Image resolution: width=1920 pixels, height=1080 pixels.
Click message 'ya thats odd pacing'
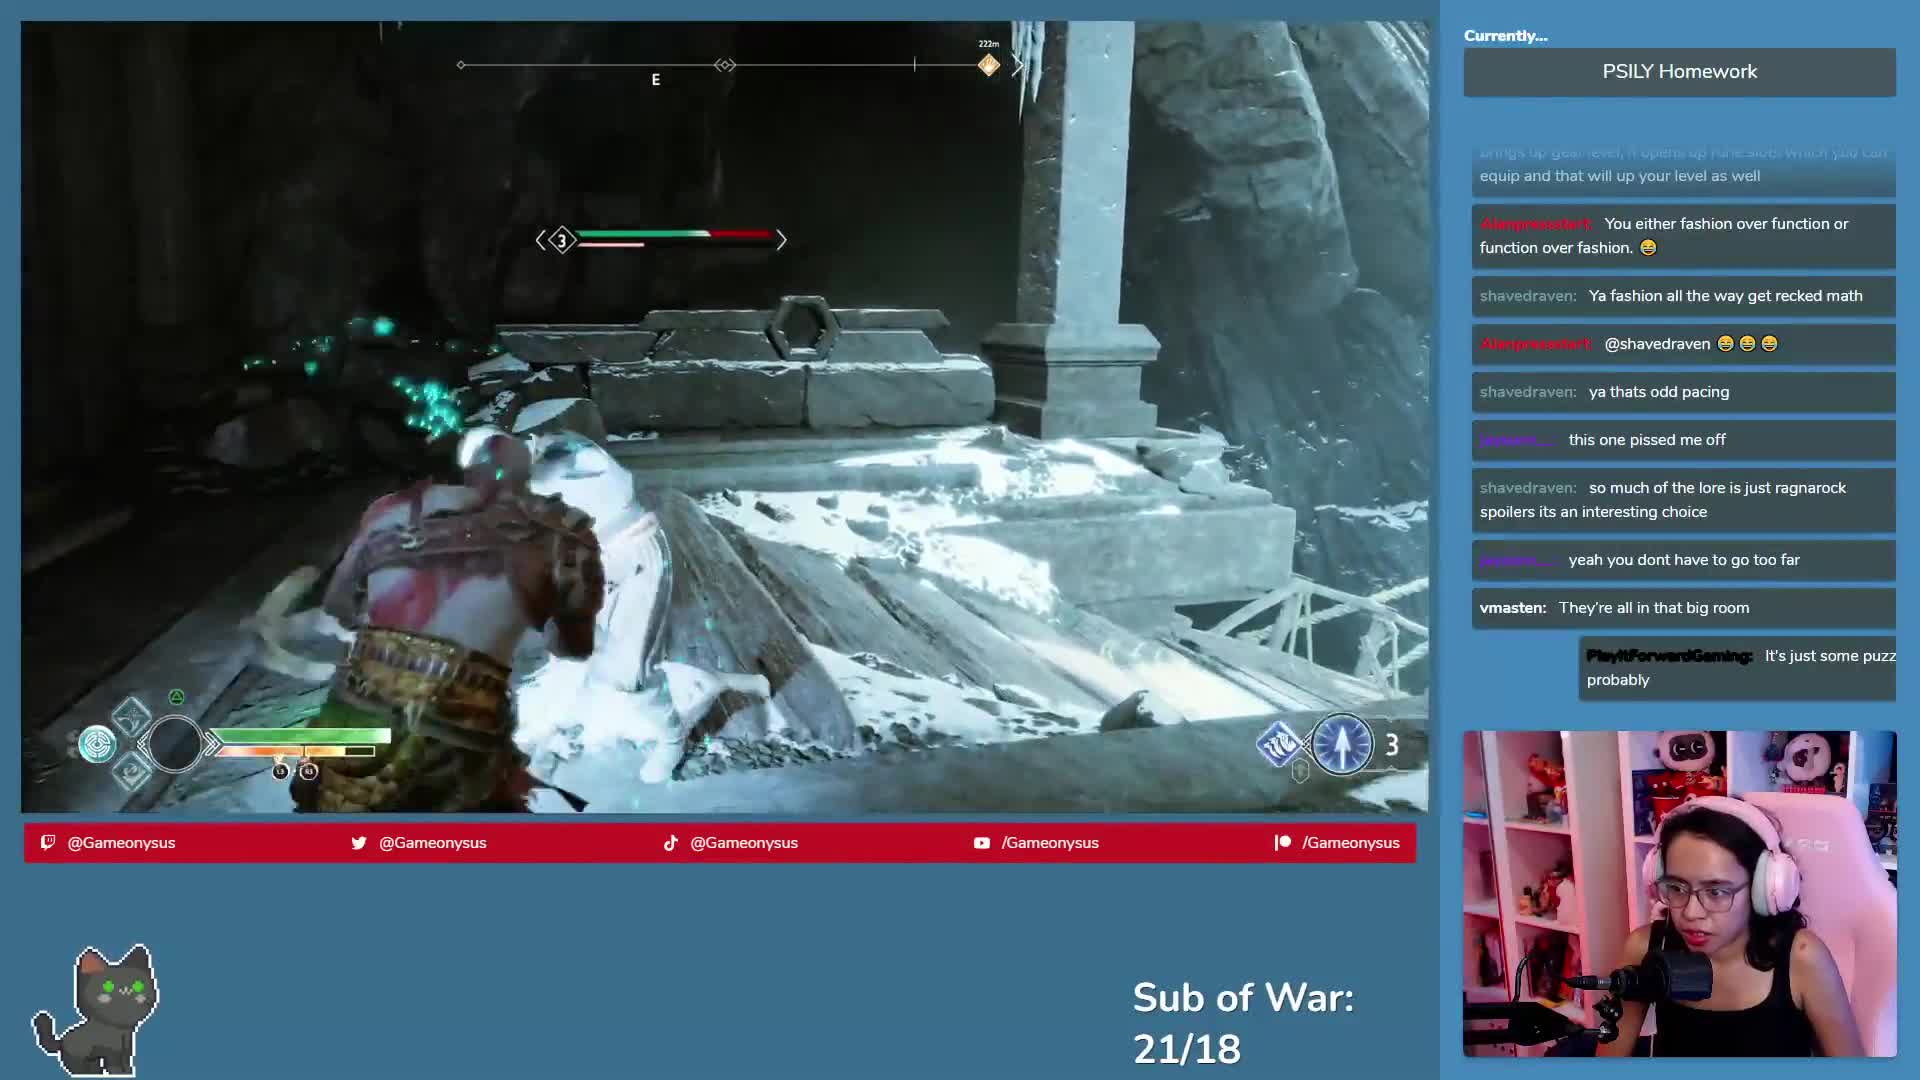pyautogui.click(x=1684, y=392)
